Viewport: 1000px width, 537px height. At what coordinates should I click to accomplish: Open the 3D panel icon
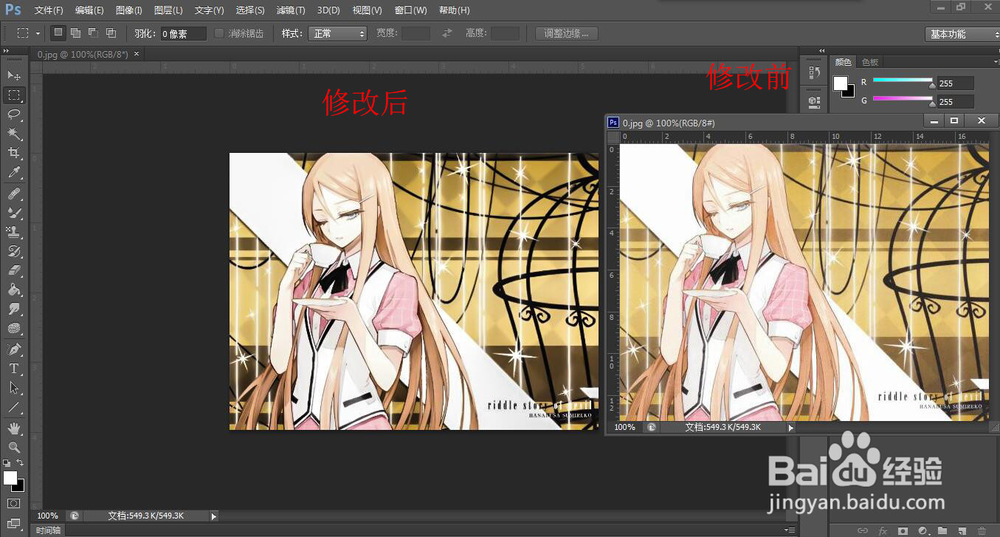pyautogui.click(x=814, y=101)
